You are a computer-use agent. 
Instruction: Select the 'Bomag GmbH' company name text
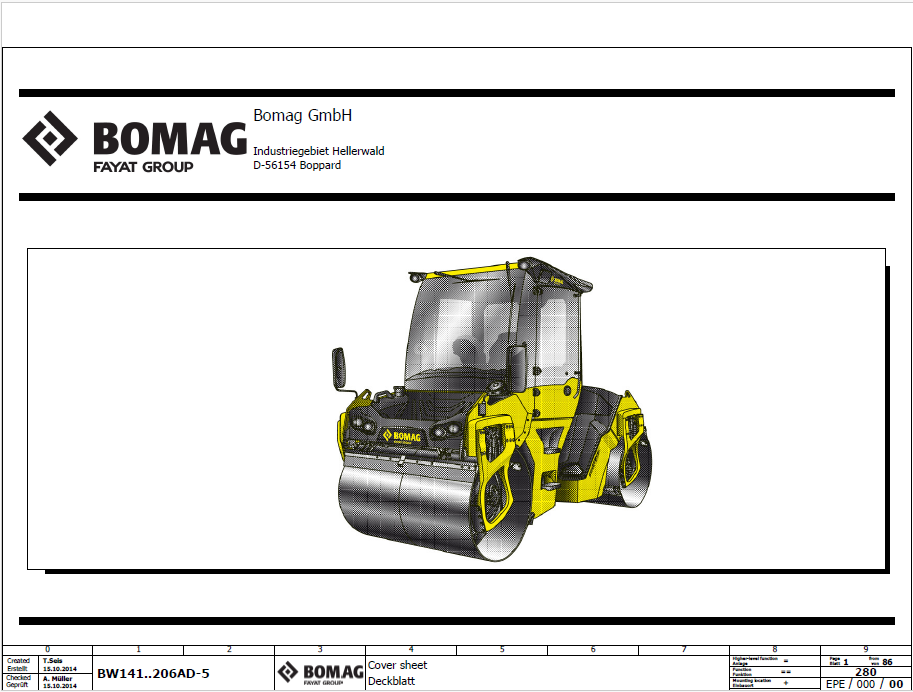tap(302, 115)
